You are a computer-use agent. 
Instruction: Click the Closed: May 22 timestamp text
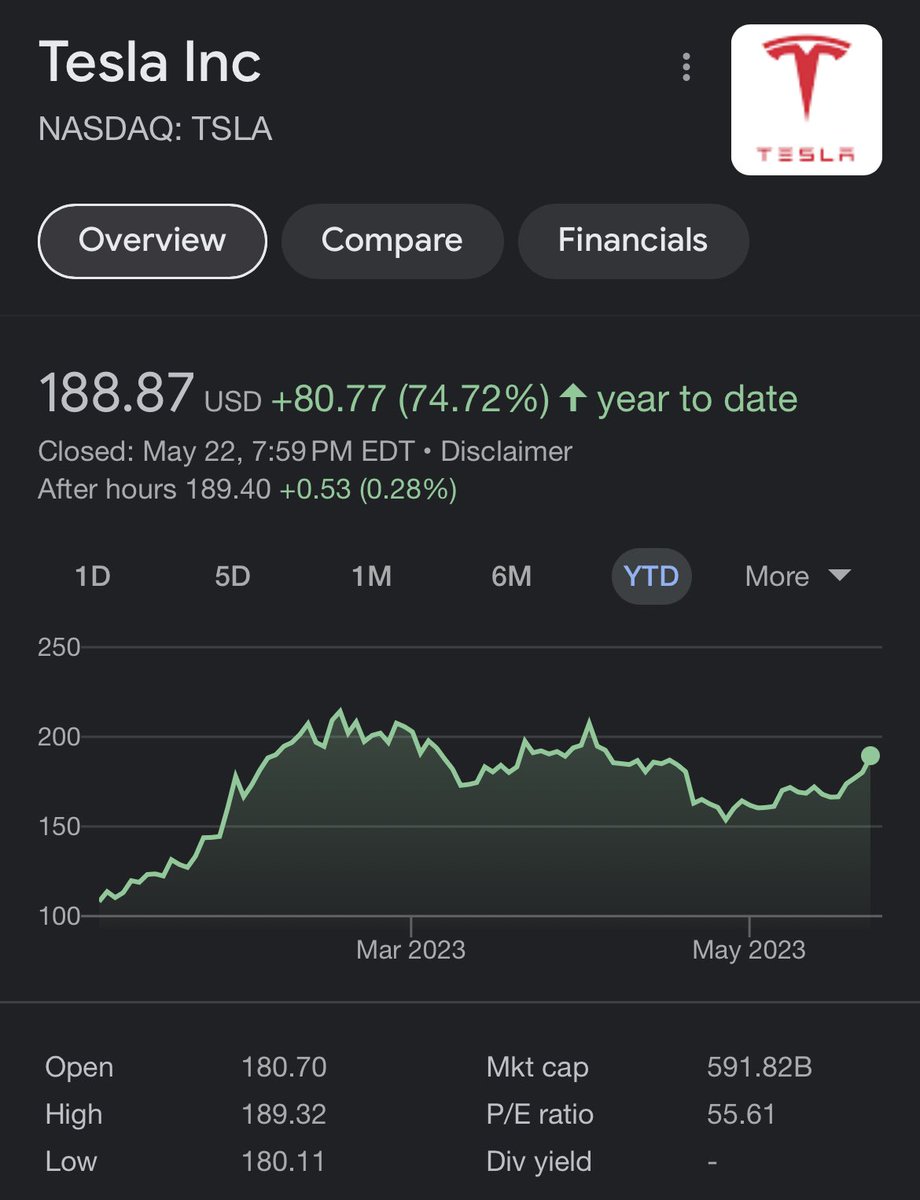point(225,452)
